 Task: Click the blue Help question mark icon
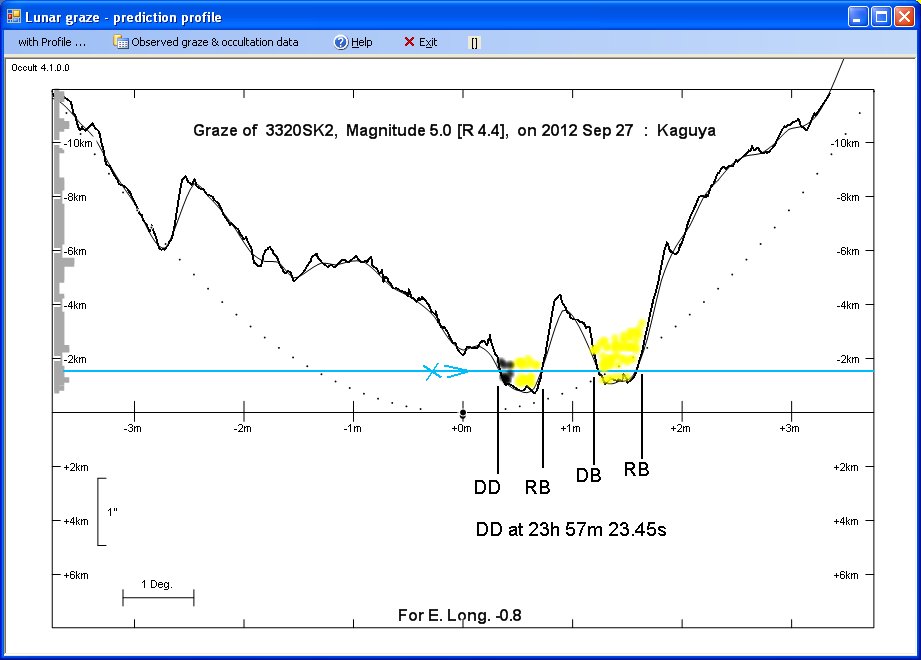point(340,42)
